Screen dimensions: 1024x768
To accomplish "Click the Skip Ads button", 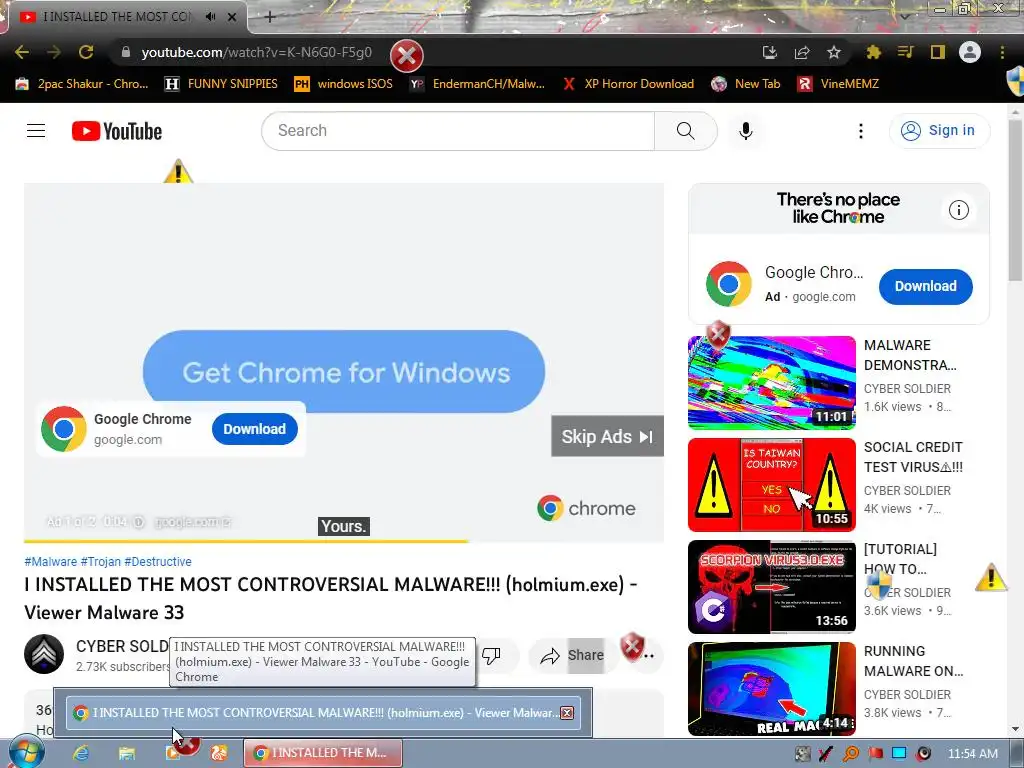I will click(607, 436).
